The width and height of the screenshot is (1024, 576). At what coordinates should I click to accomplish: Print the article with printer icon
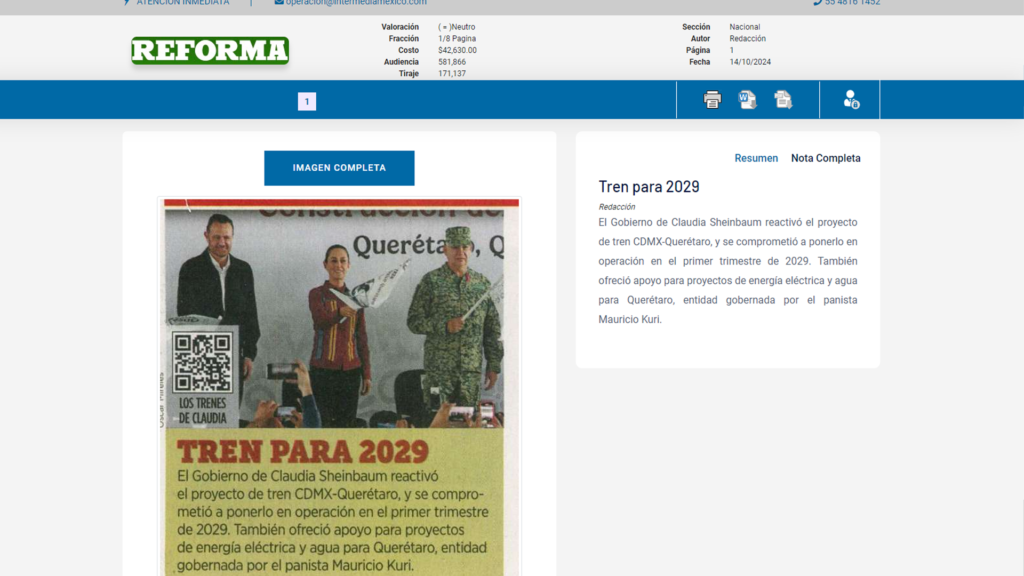(712, 99)
